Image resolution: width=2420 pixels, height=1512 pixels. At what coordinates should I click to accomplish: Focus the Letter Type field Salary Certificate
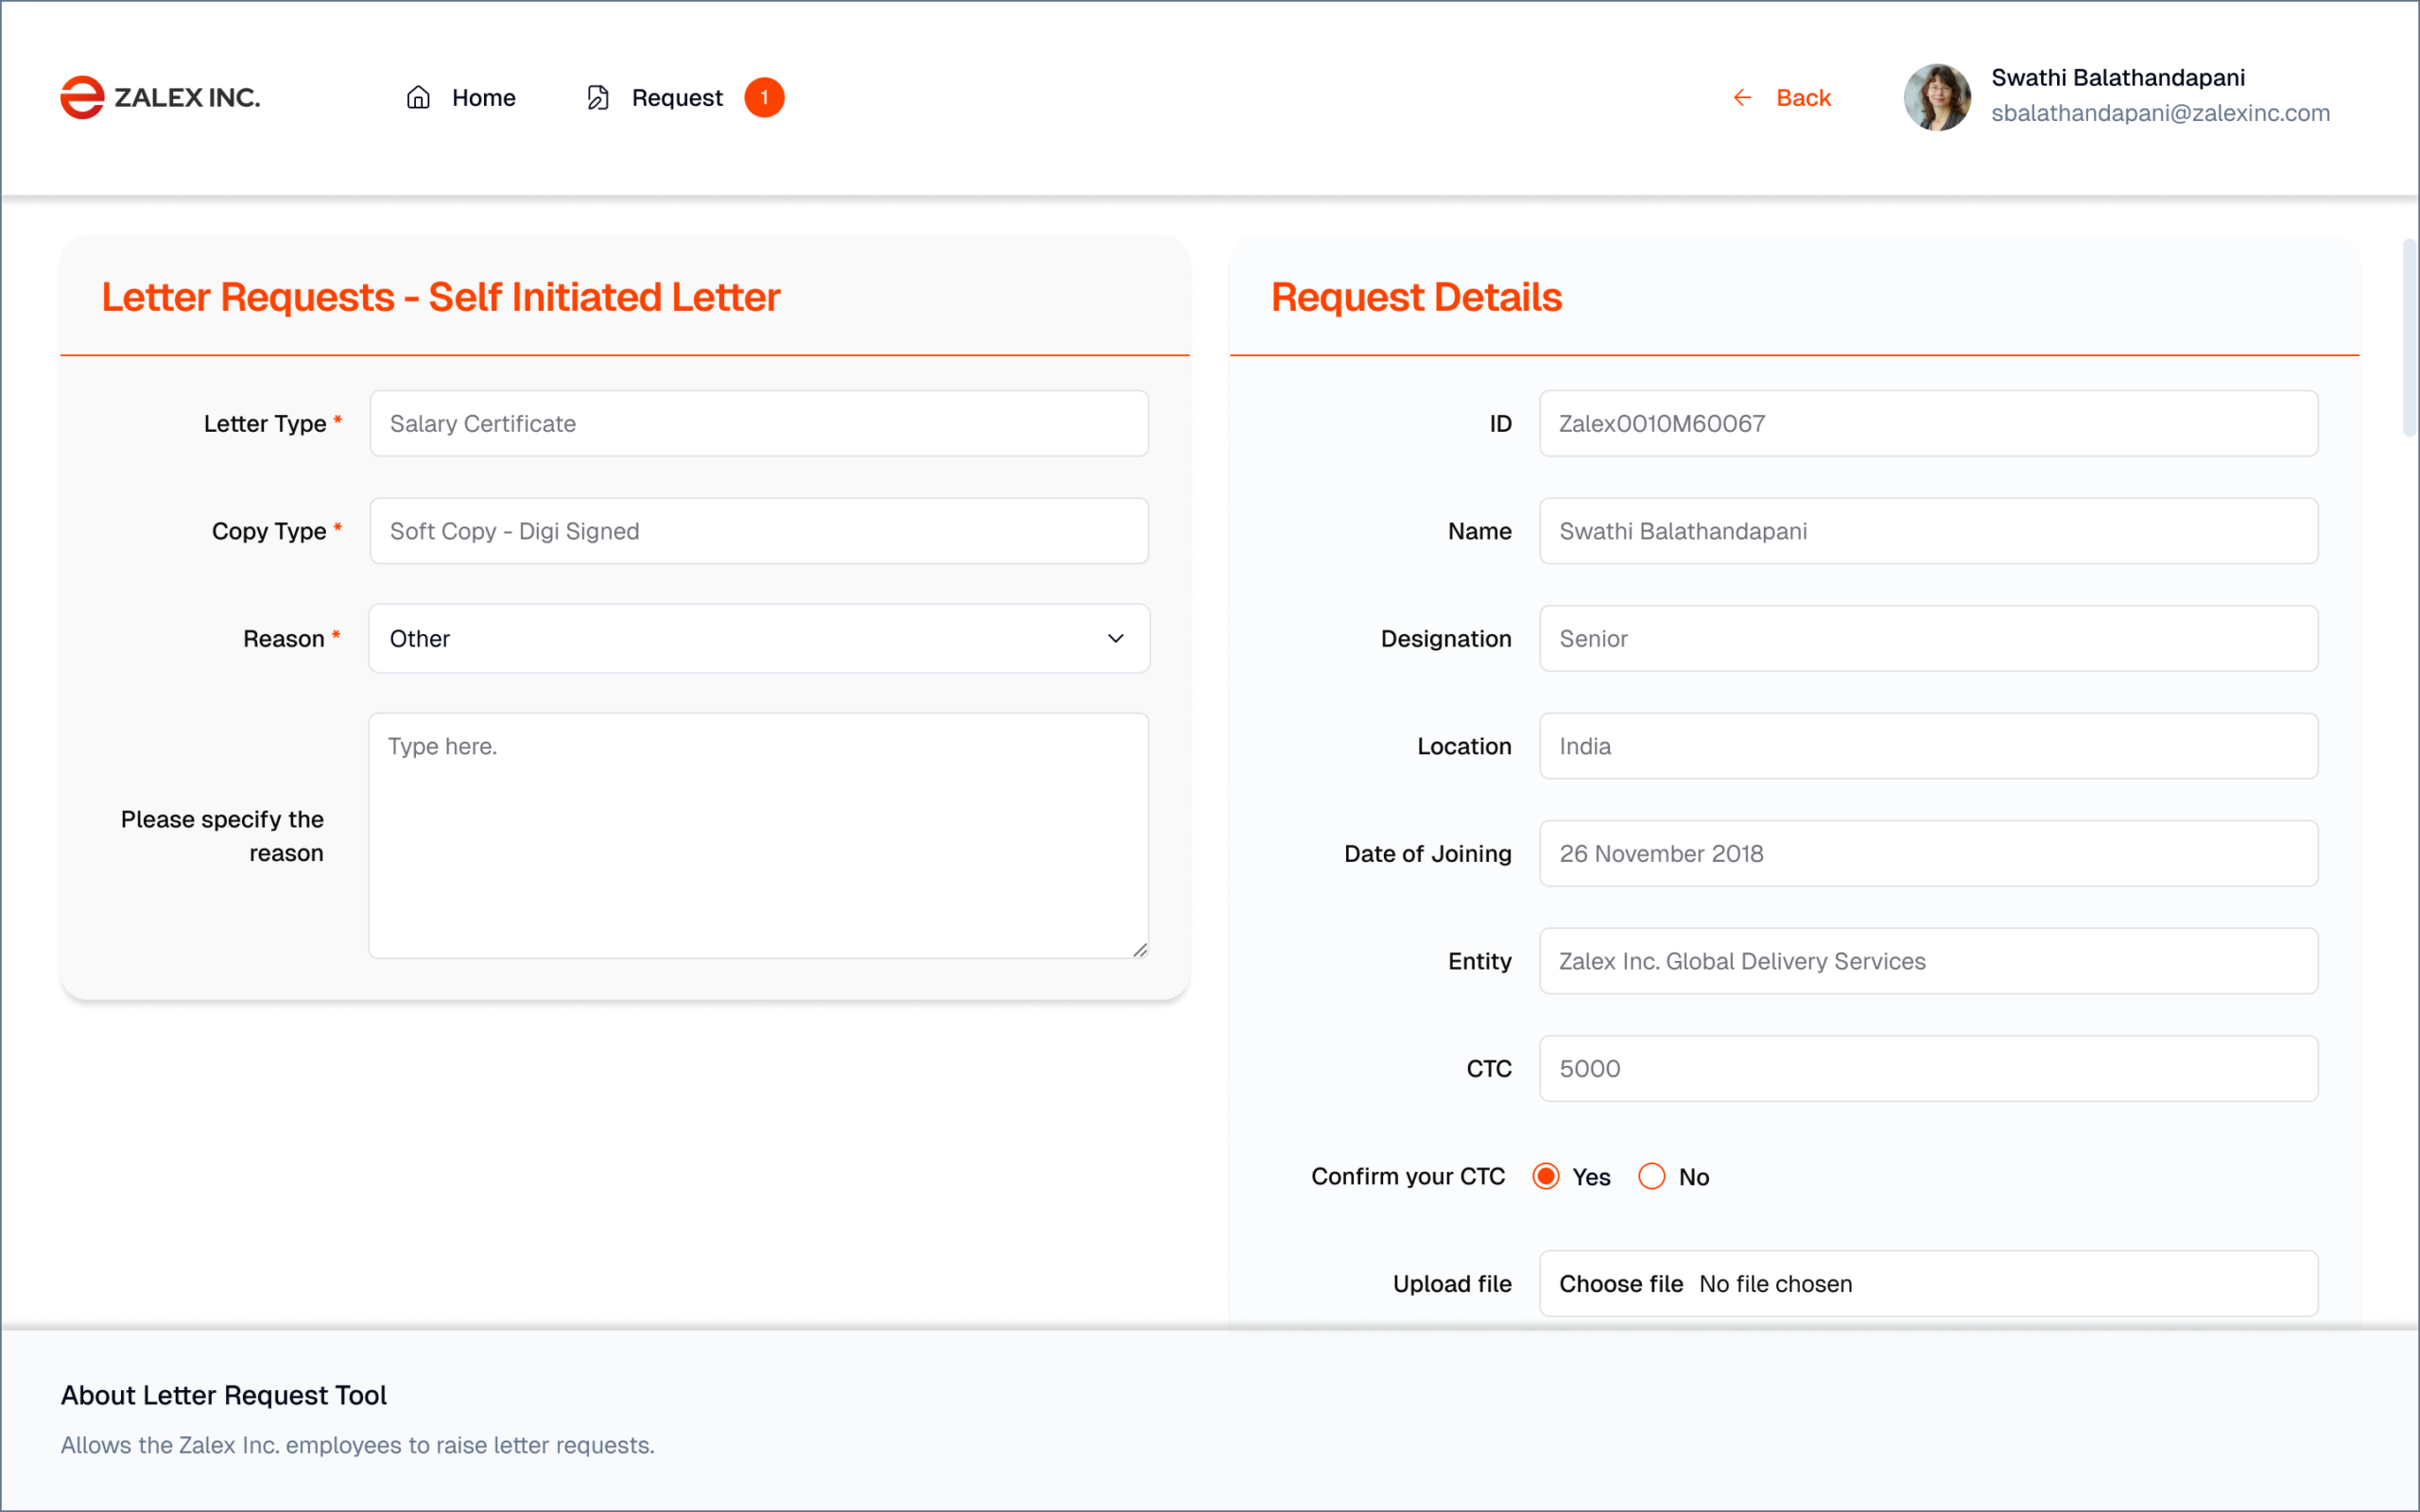coord(759,423)
